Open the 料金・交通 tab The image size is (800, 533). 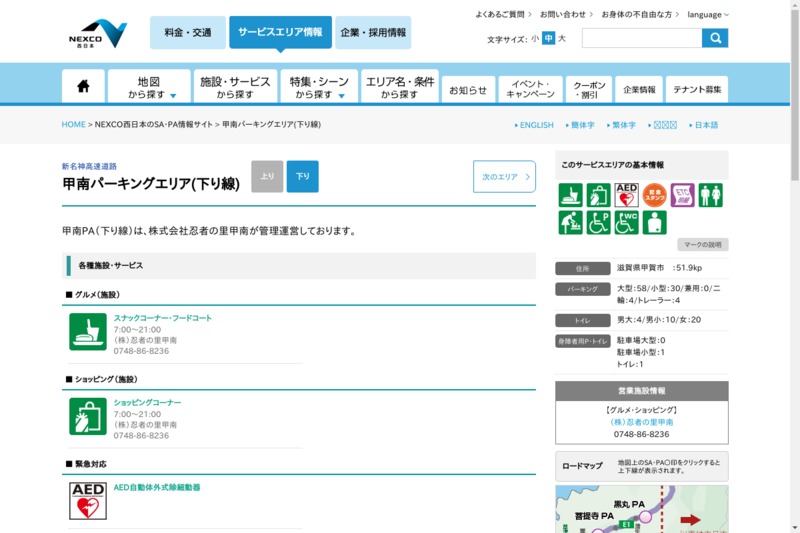(188, 33)
